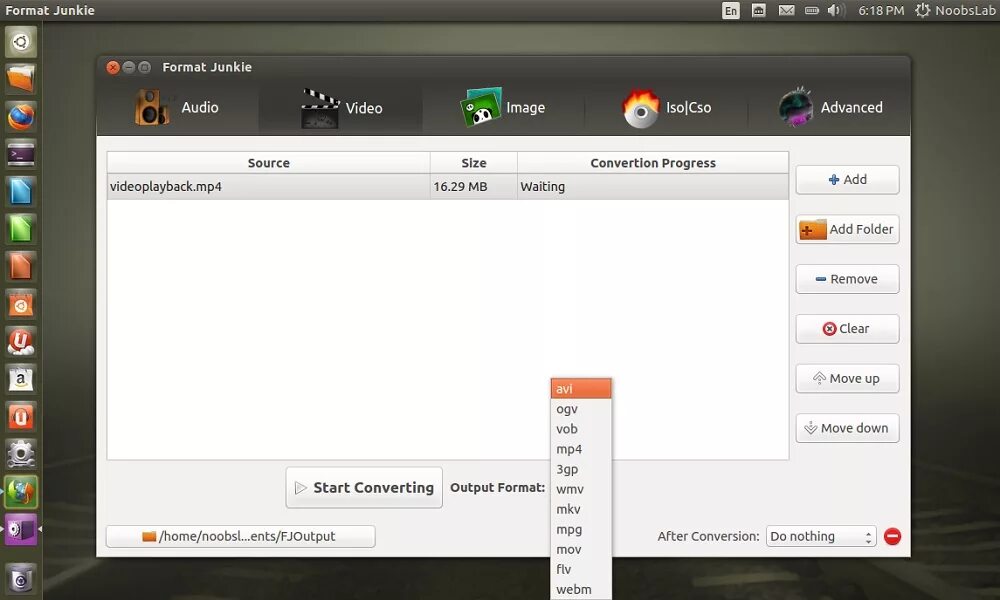
Task: Open Ubuntu Software Center from launcher
Action: [x=21, y=305]
